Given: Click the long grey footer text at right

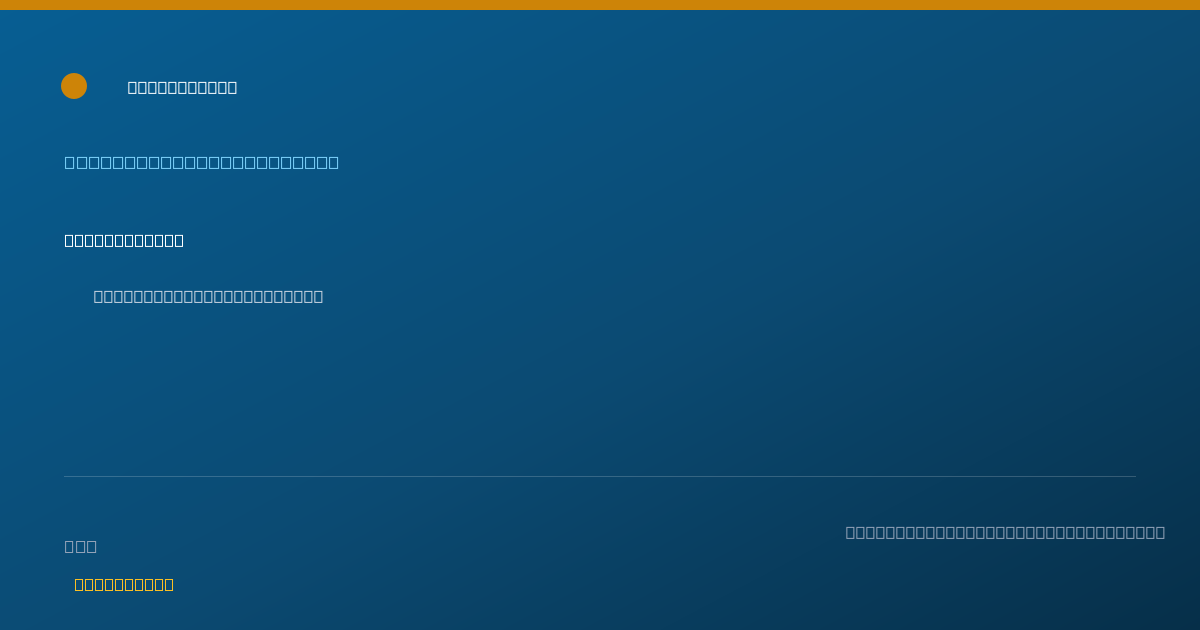Looking at the screenshot, I should click(x=1005, y=532).
